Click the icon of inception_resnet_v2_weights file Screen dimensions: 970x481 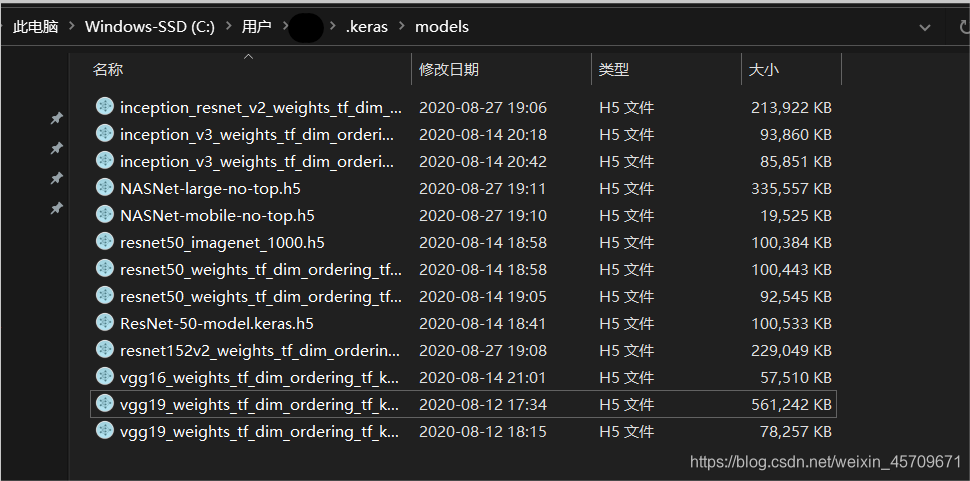coord(105,106)
